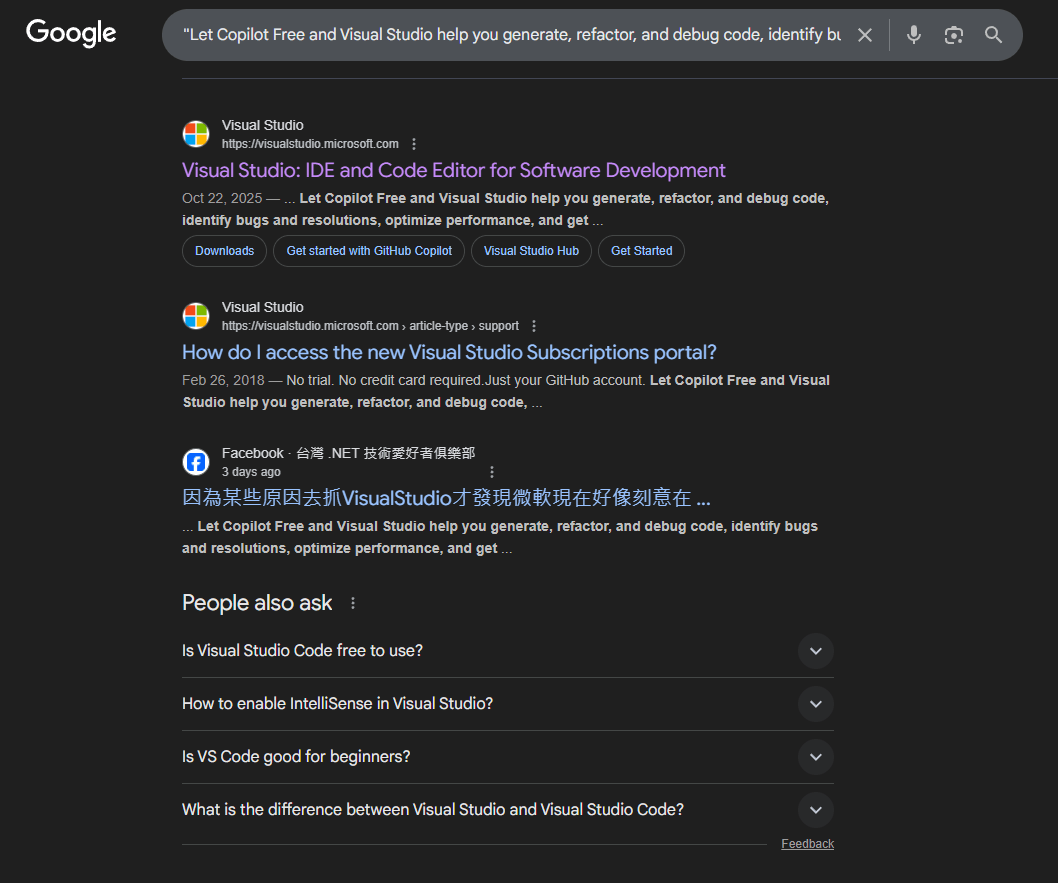
Task: Open the three-dot menu beside People also ask
Action: (352, 603)
